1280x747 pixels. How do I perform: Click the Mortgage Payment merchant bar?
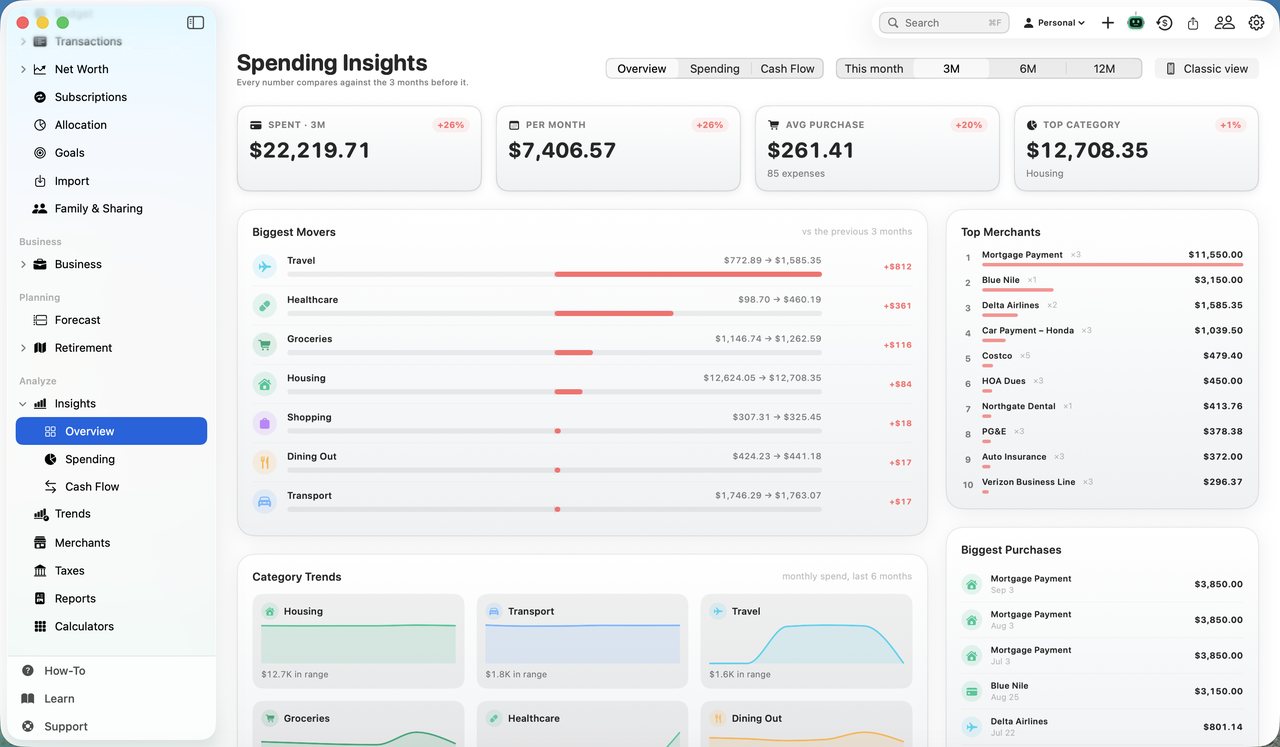point(1112,264)
